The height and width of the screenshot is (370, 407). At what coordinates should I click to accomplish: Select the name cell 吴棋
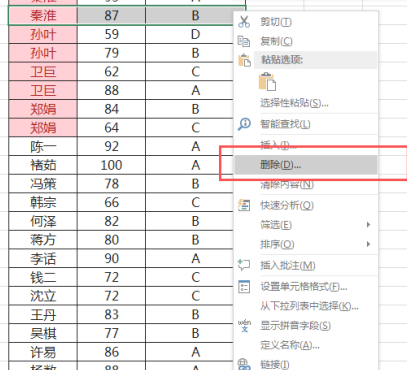43,333
